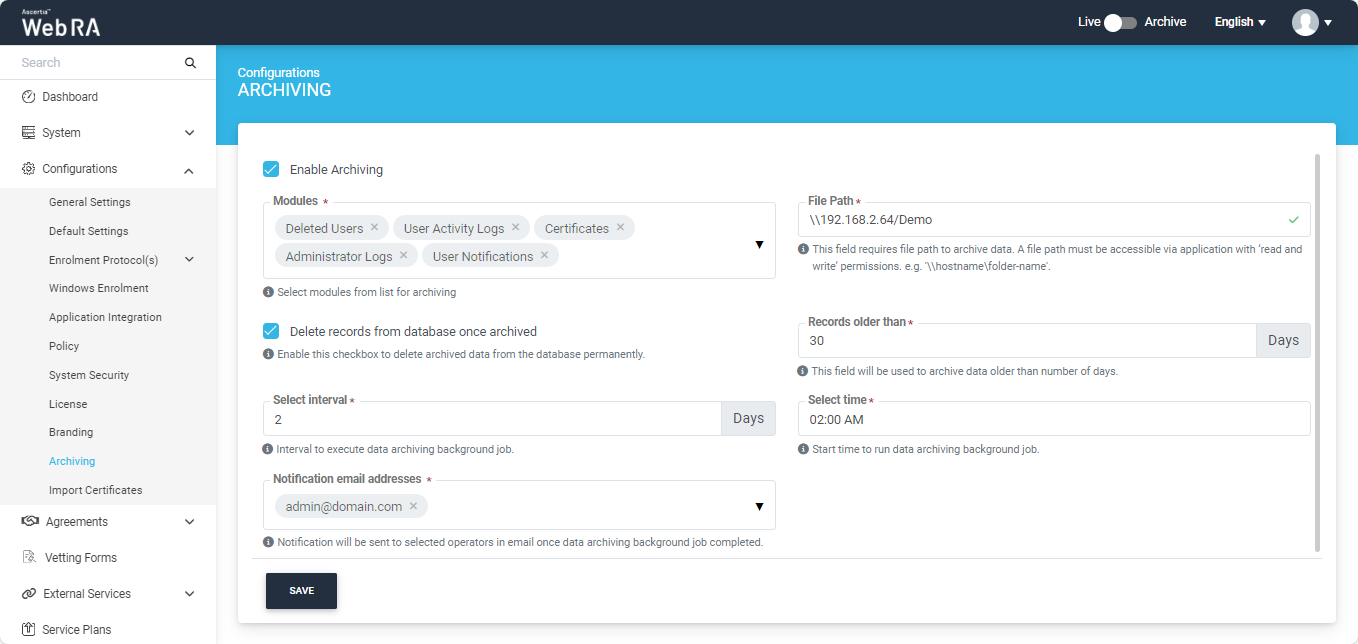Open General Settings in the sidebar
The image size is (1358, 644).
[x=90, y=202]
